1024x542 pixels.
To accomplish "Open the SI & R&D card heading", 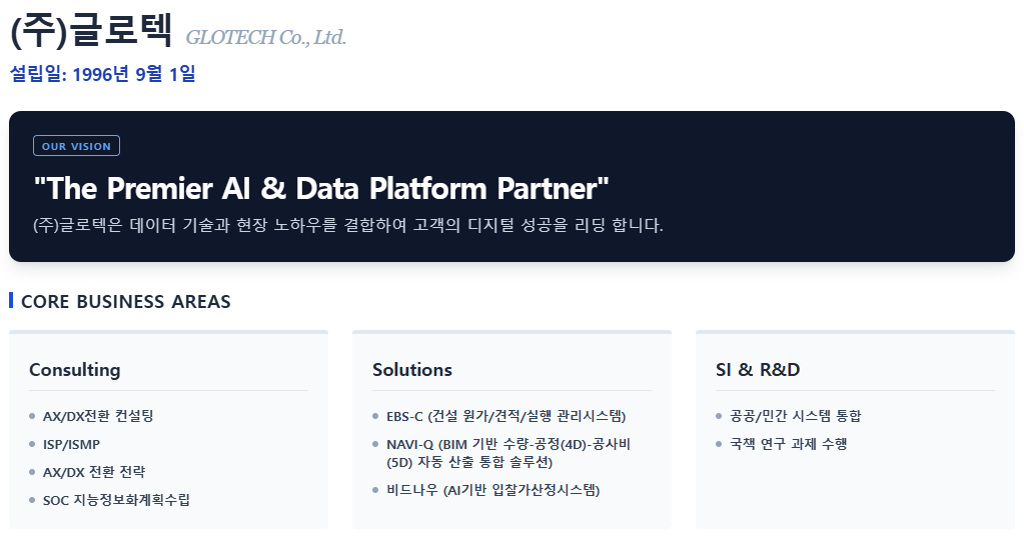I will pos(758,370).
